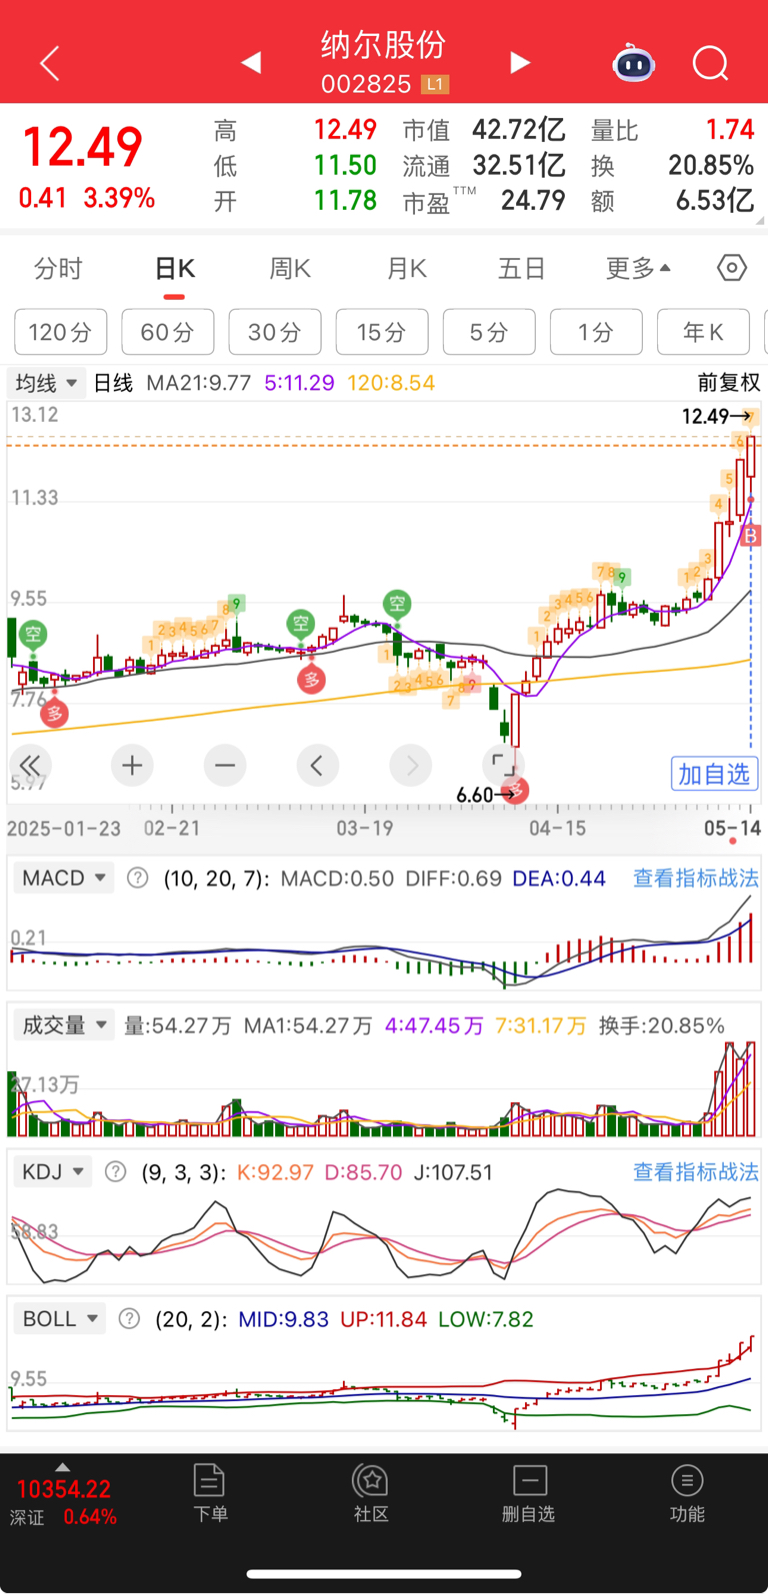Select the 1分 period button
Screen dimensions: 768x1594
point(596,332)
